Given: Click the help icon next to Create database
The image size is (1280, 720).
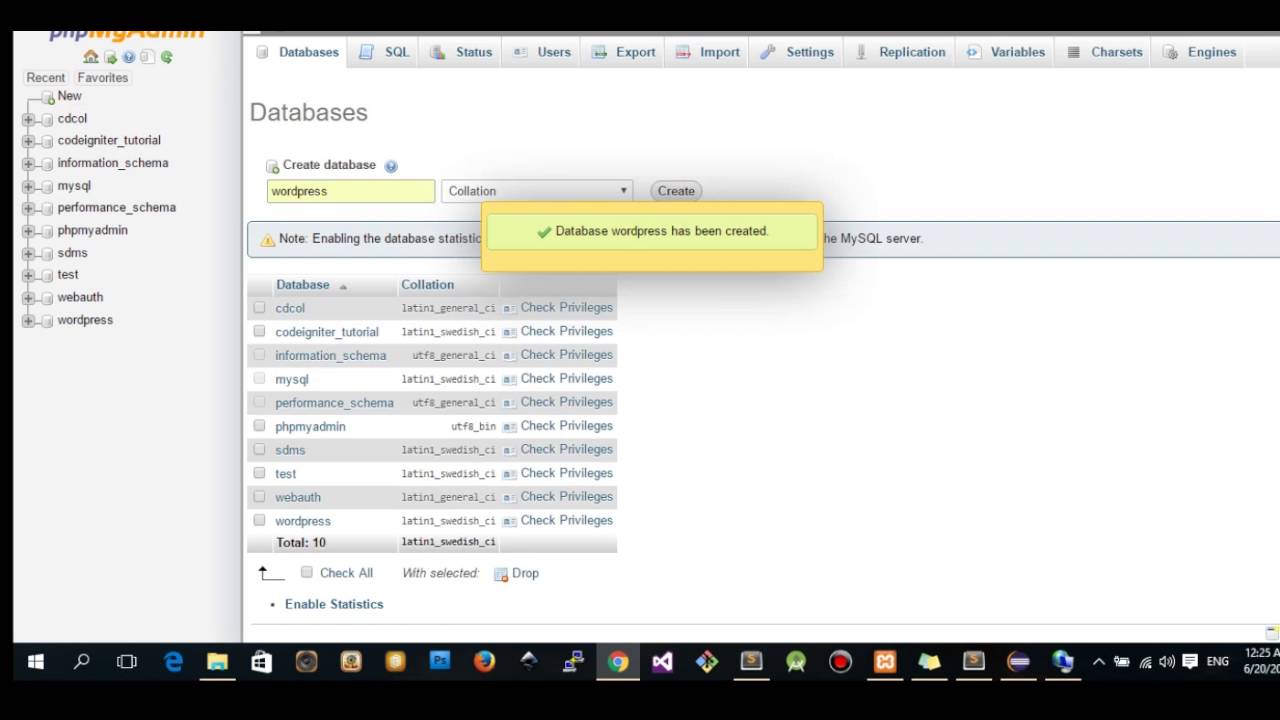Looking at the screenshot, I should (x=391, y=166).
